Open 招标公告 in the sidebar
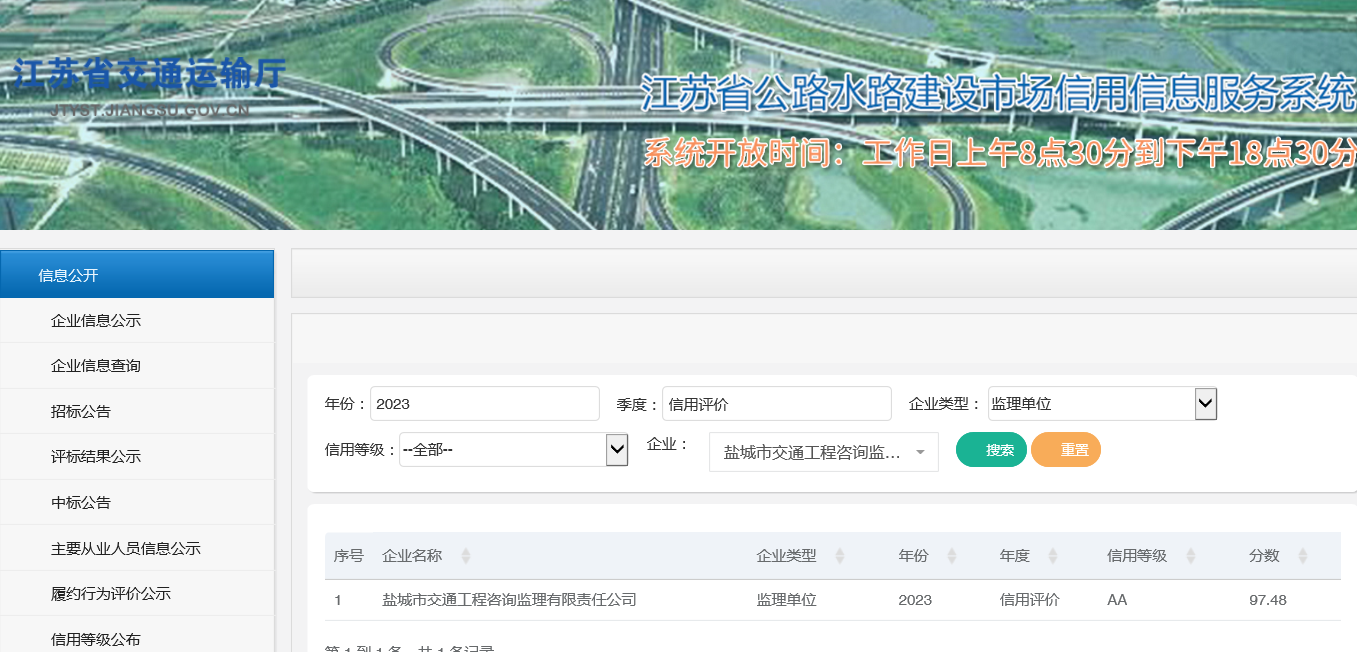 81,411
